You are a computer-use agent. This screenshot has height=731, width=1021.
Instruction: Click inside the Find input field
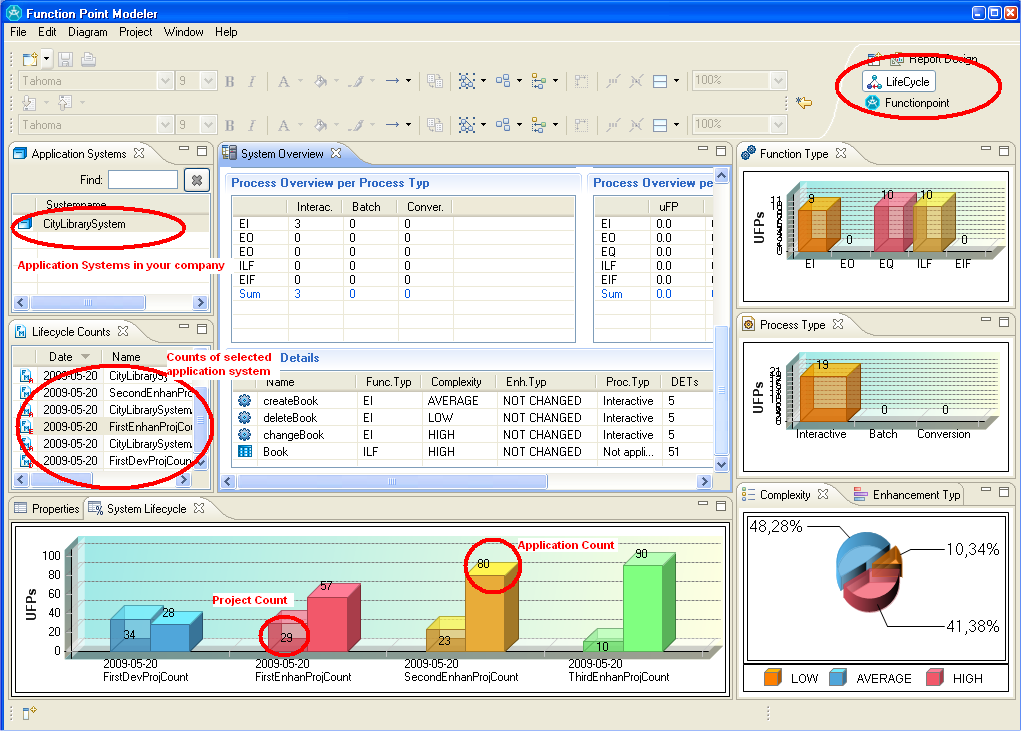tap(143, 179)
